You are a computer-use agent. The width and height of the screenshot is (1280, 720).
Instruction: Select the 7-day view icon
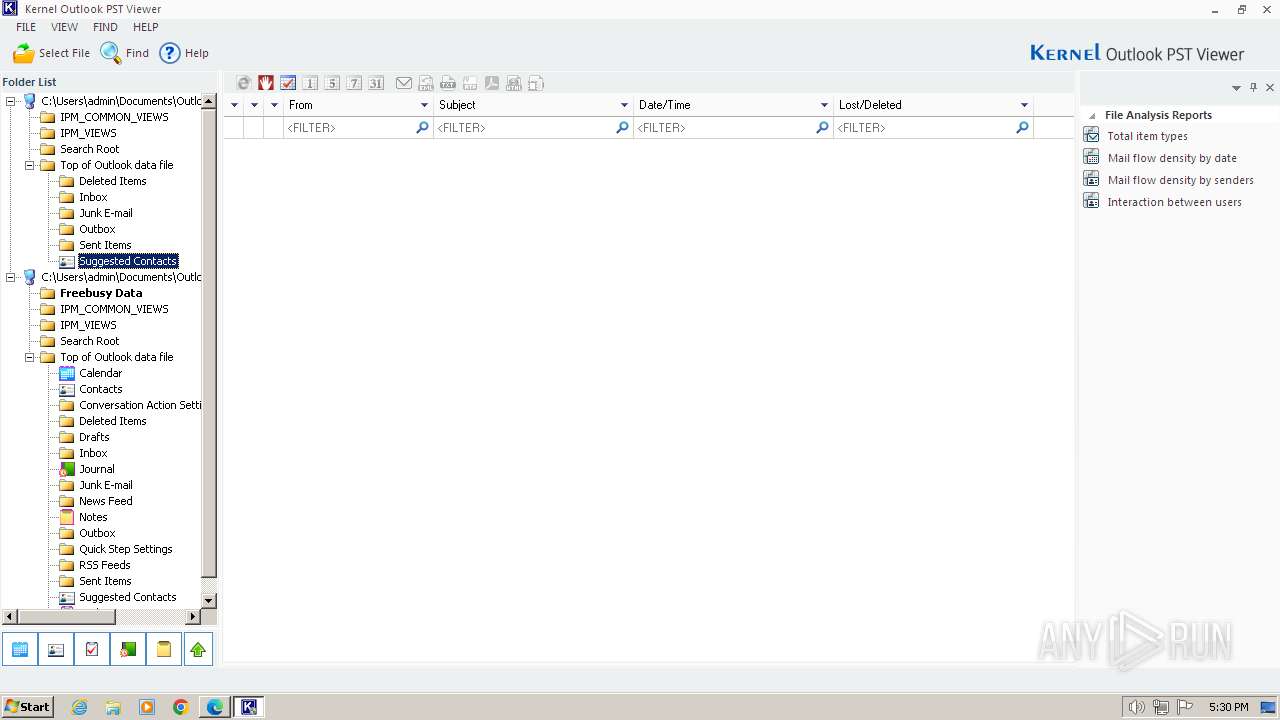coord(354,83)
